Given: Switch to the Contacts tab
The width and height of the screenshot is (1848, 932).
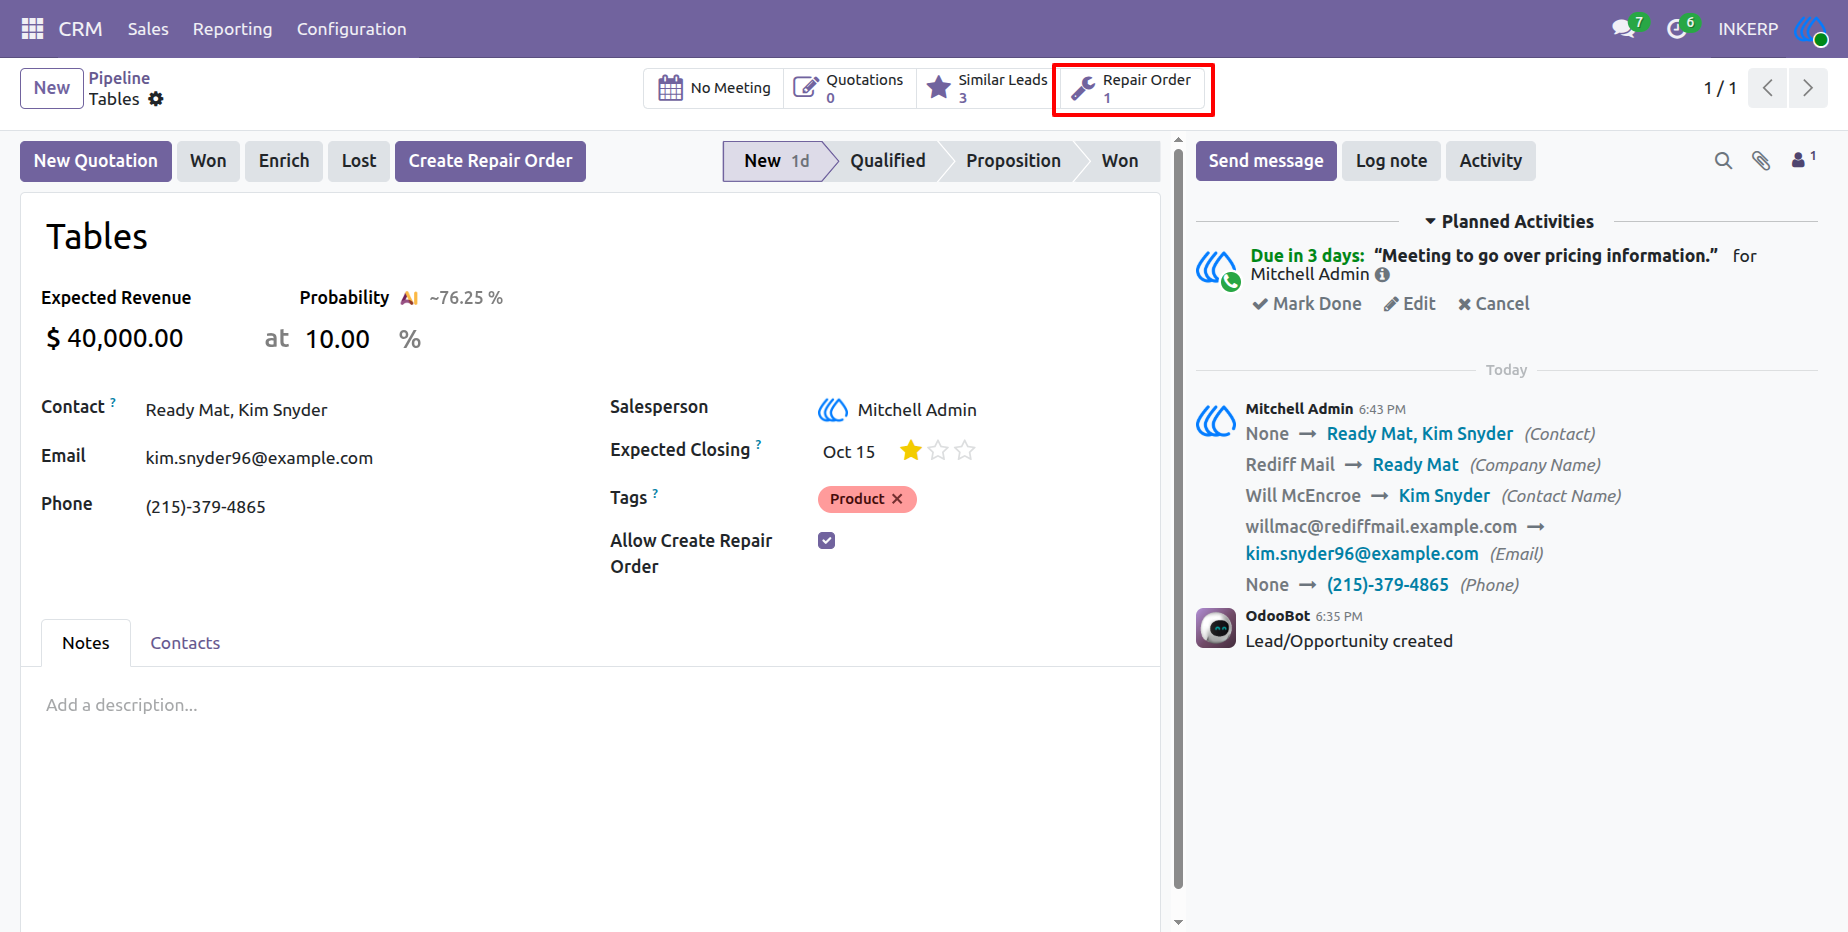Looking at the screenshot, I should coord(185,643).
